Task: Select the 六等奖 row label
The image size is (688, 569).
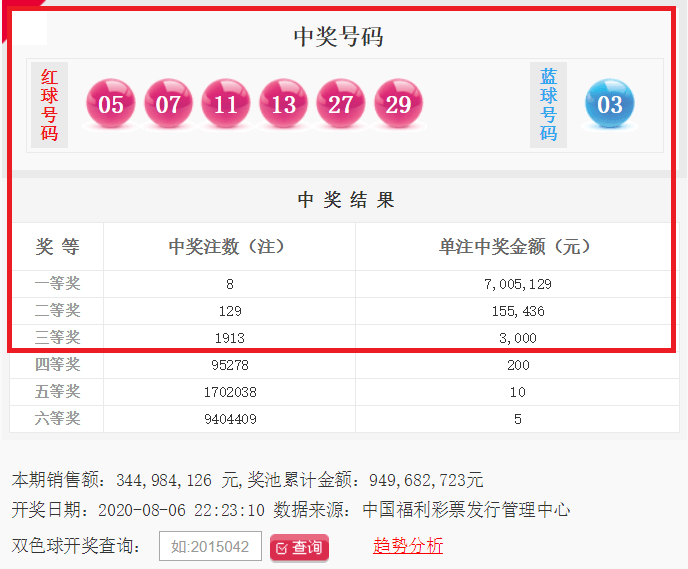Action: pyautogui.click(x=57, y=419)
